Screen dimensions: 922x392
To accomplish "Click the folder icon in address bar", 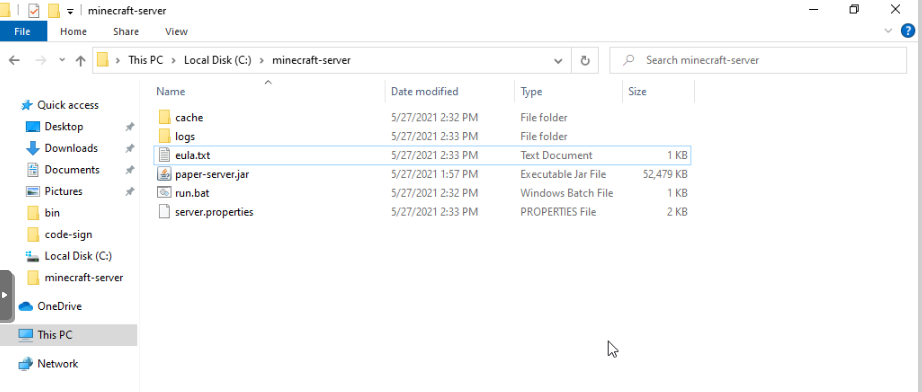I will tap(103, 60).
